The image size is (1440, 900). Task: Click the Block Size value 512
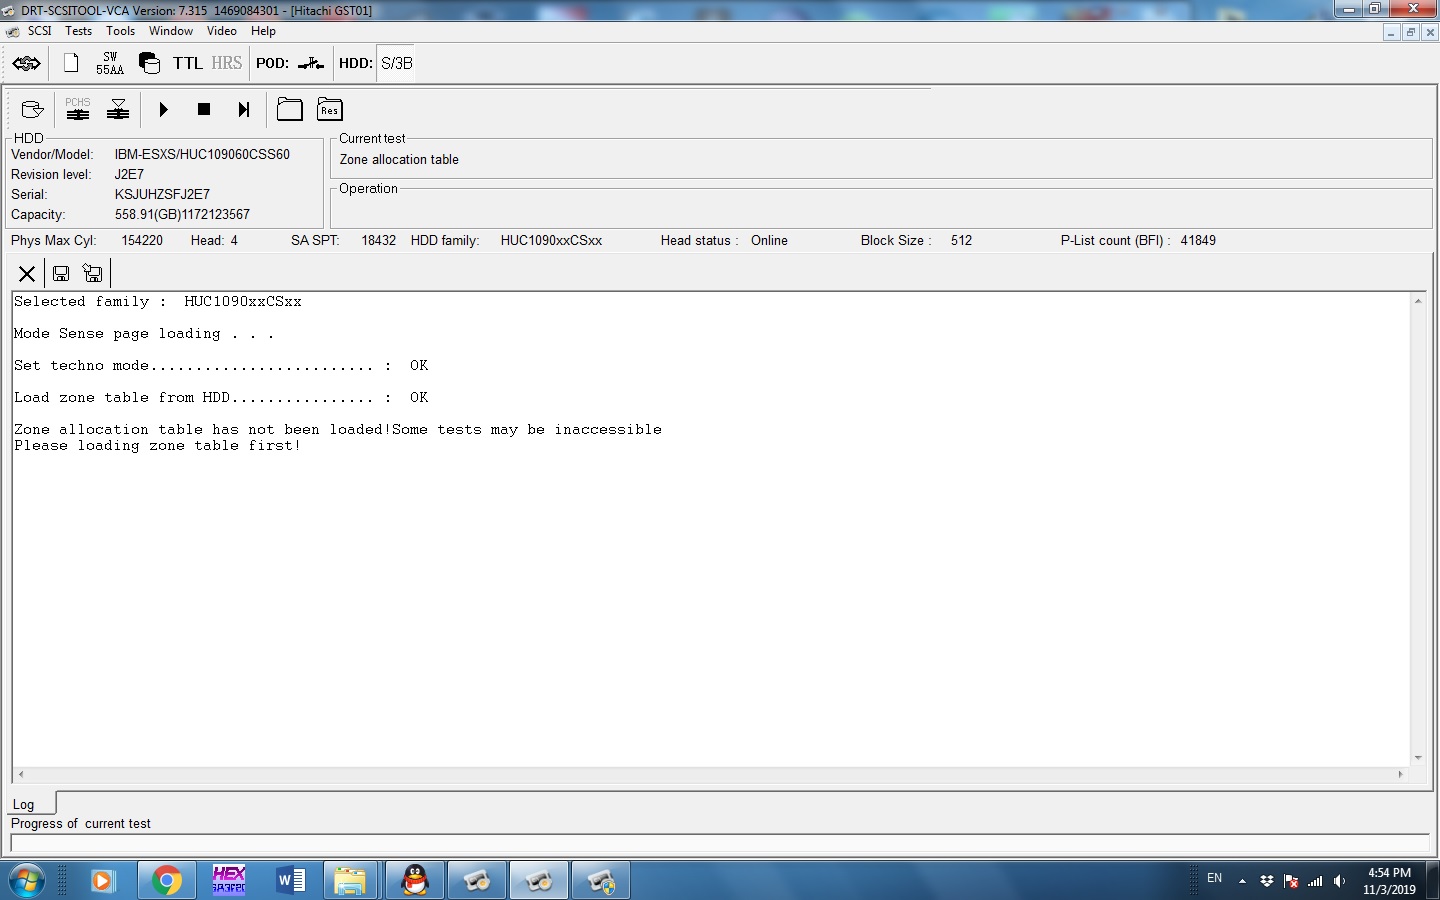[x=961, y=240]
